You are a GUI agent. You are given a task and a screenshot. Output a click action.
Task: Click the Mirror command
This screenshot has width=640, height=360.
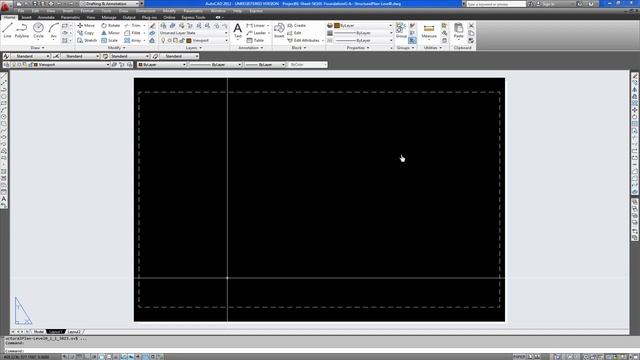110,33
